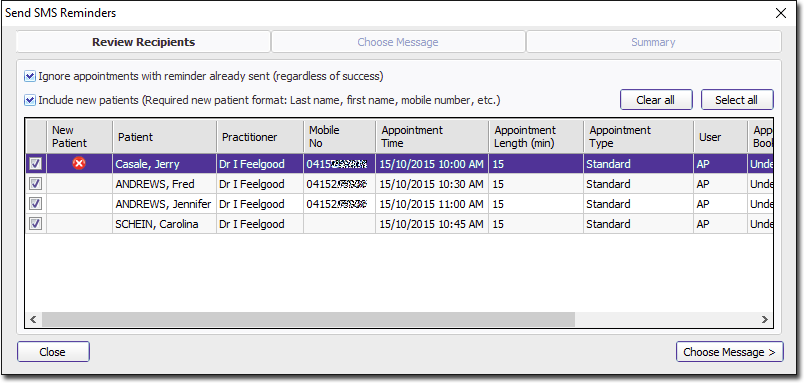Viewport: 804px width, 383px height.
Task: Uncheck the checkbox for Casale, Jerry row
Action: pyautogui.click(x=35, y=164)
